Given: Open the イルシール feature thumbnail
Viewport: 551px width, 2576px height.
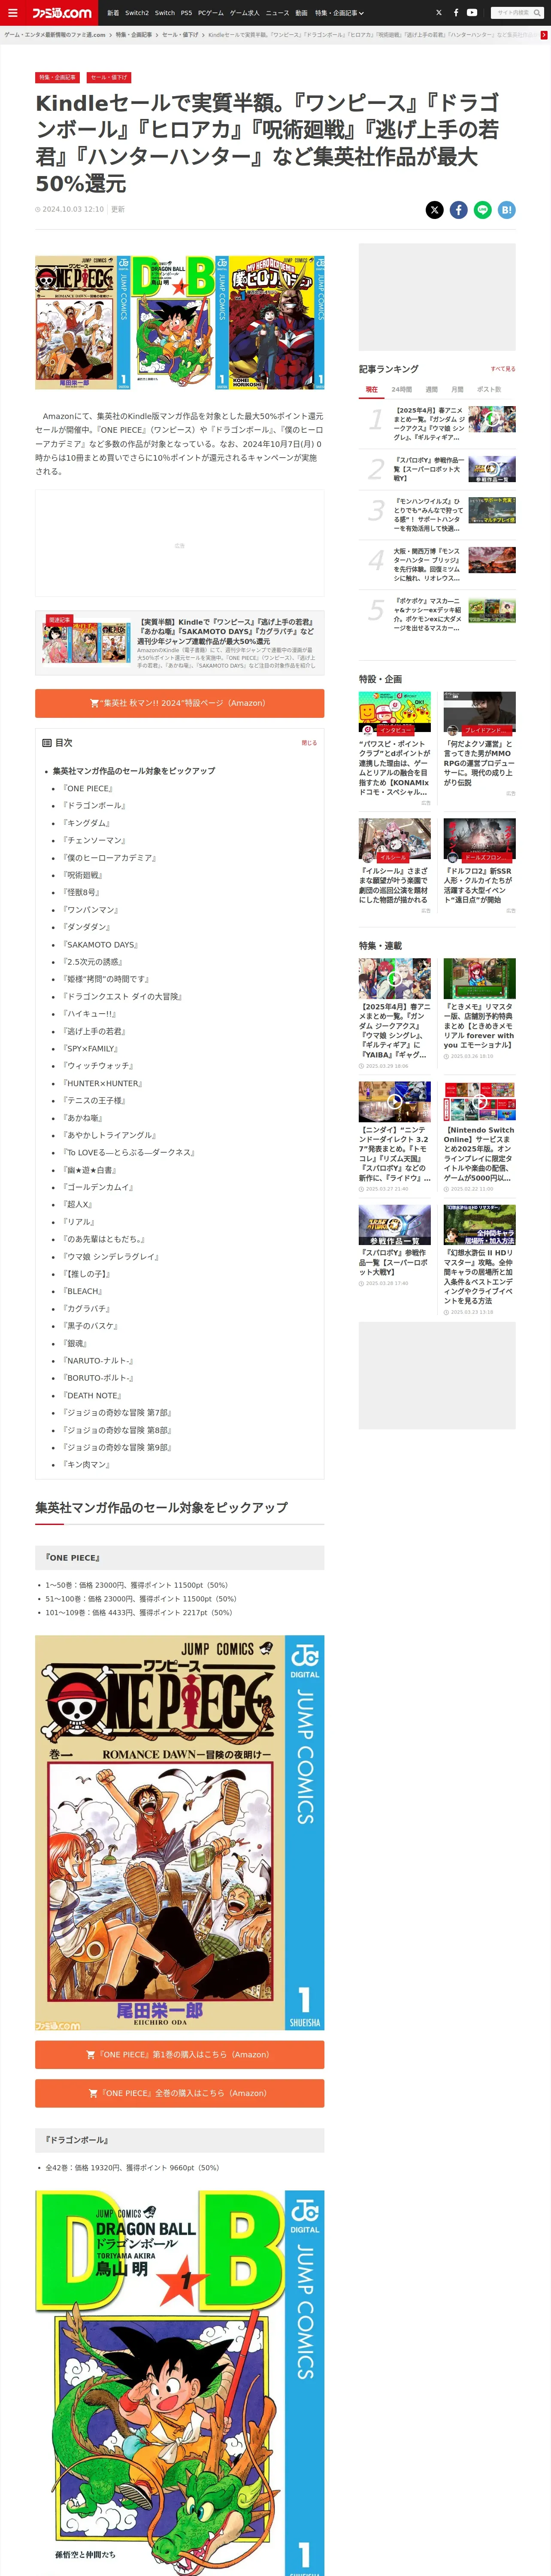Looking at the screenshot, I should pyautogui.click(x=395, y=839).
